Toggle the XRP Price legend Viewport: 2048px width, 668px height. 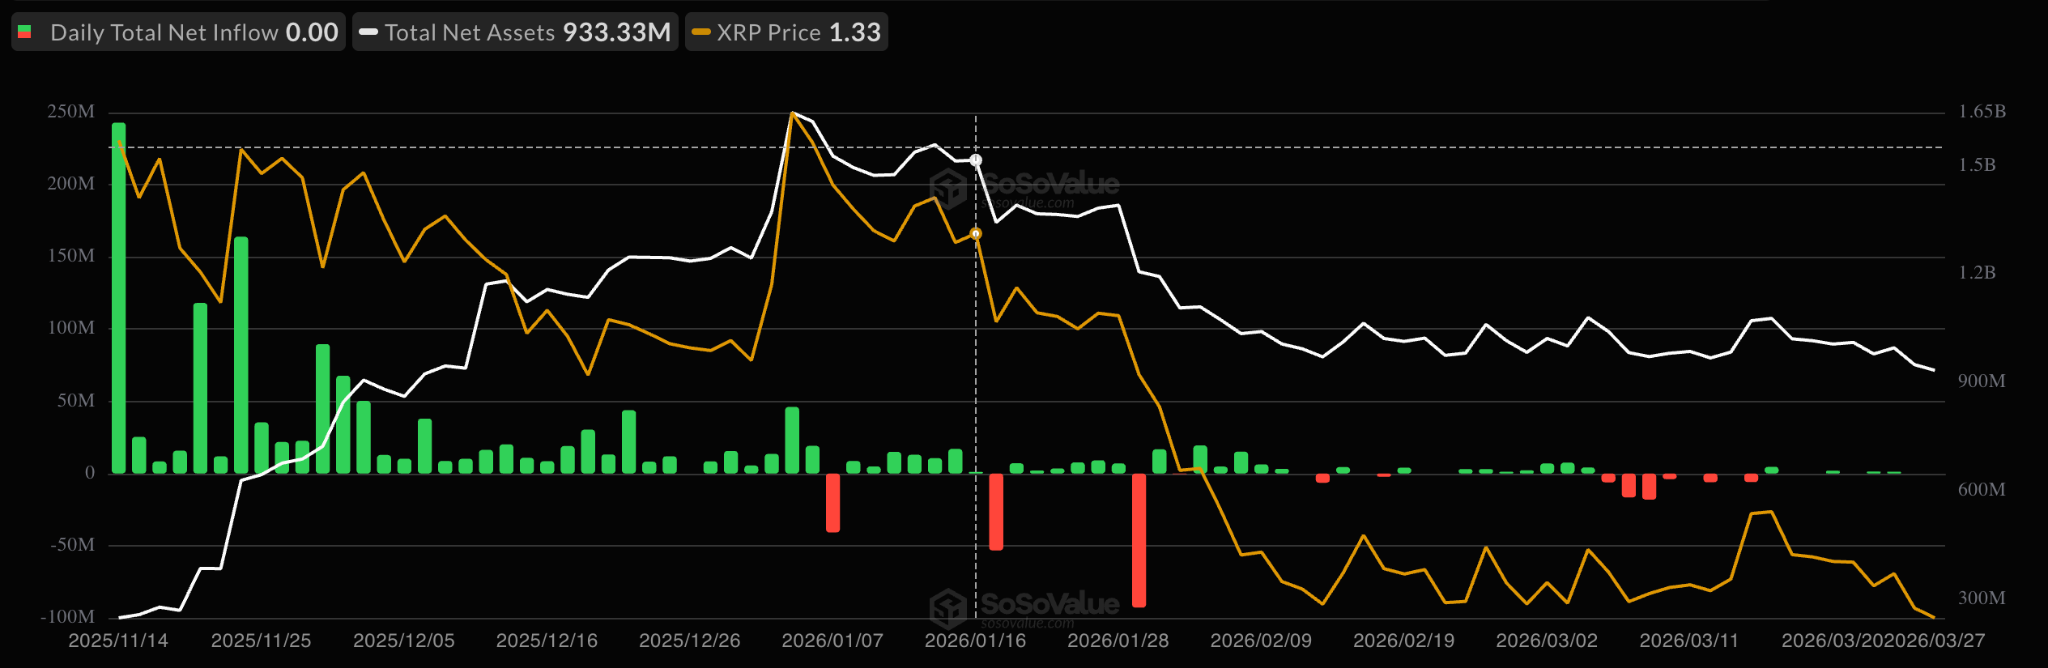(x=786, y=32)
